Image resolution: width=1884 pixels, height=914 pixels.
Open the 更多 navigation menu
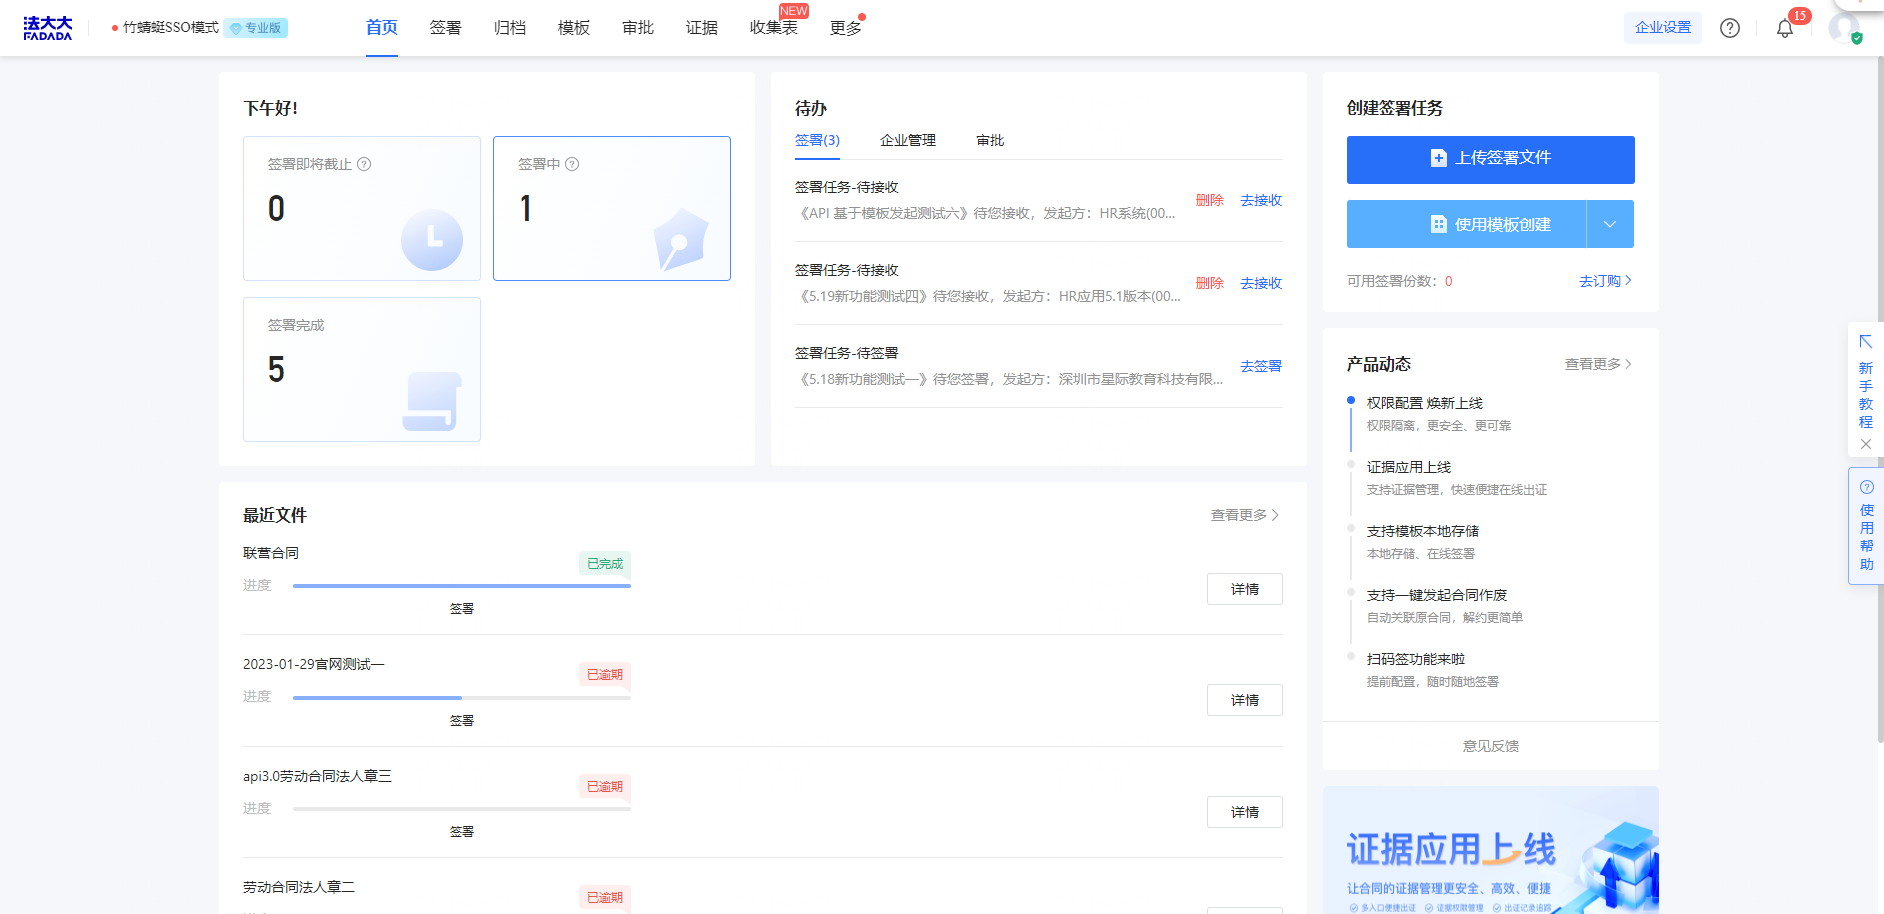click(x=846, y=28)
